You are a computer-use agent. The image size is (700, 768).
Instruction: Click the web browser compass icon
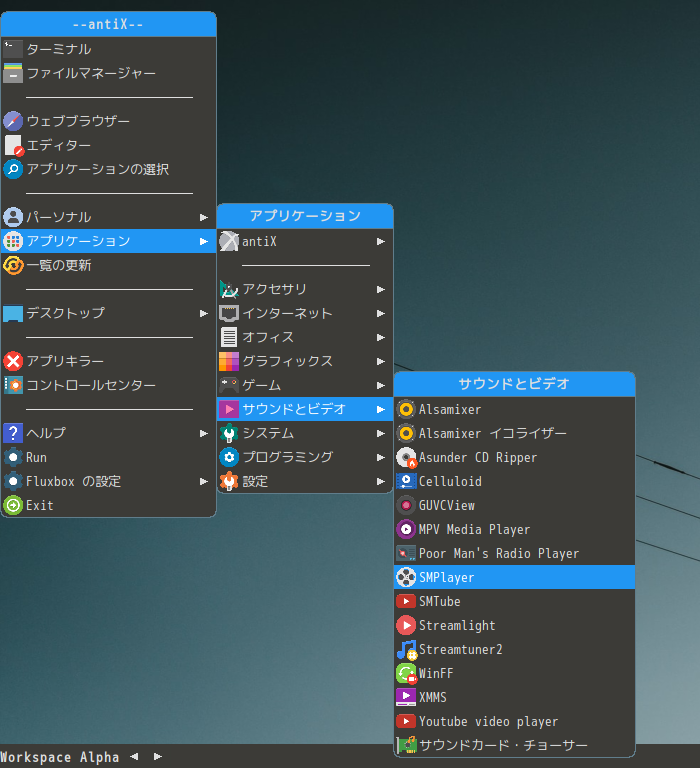[x=13, y=121]
